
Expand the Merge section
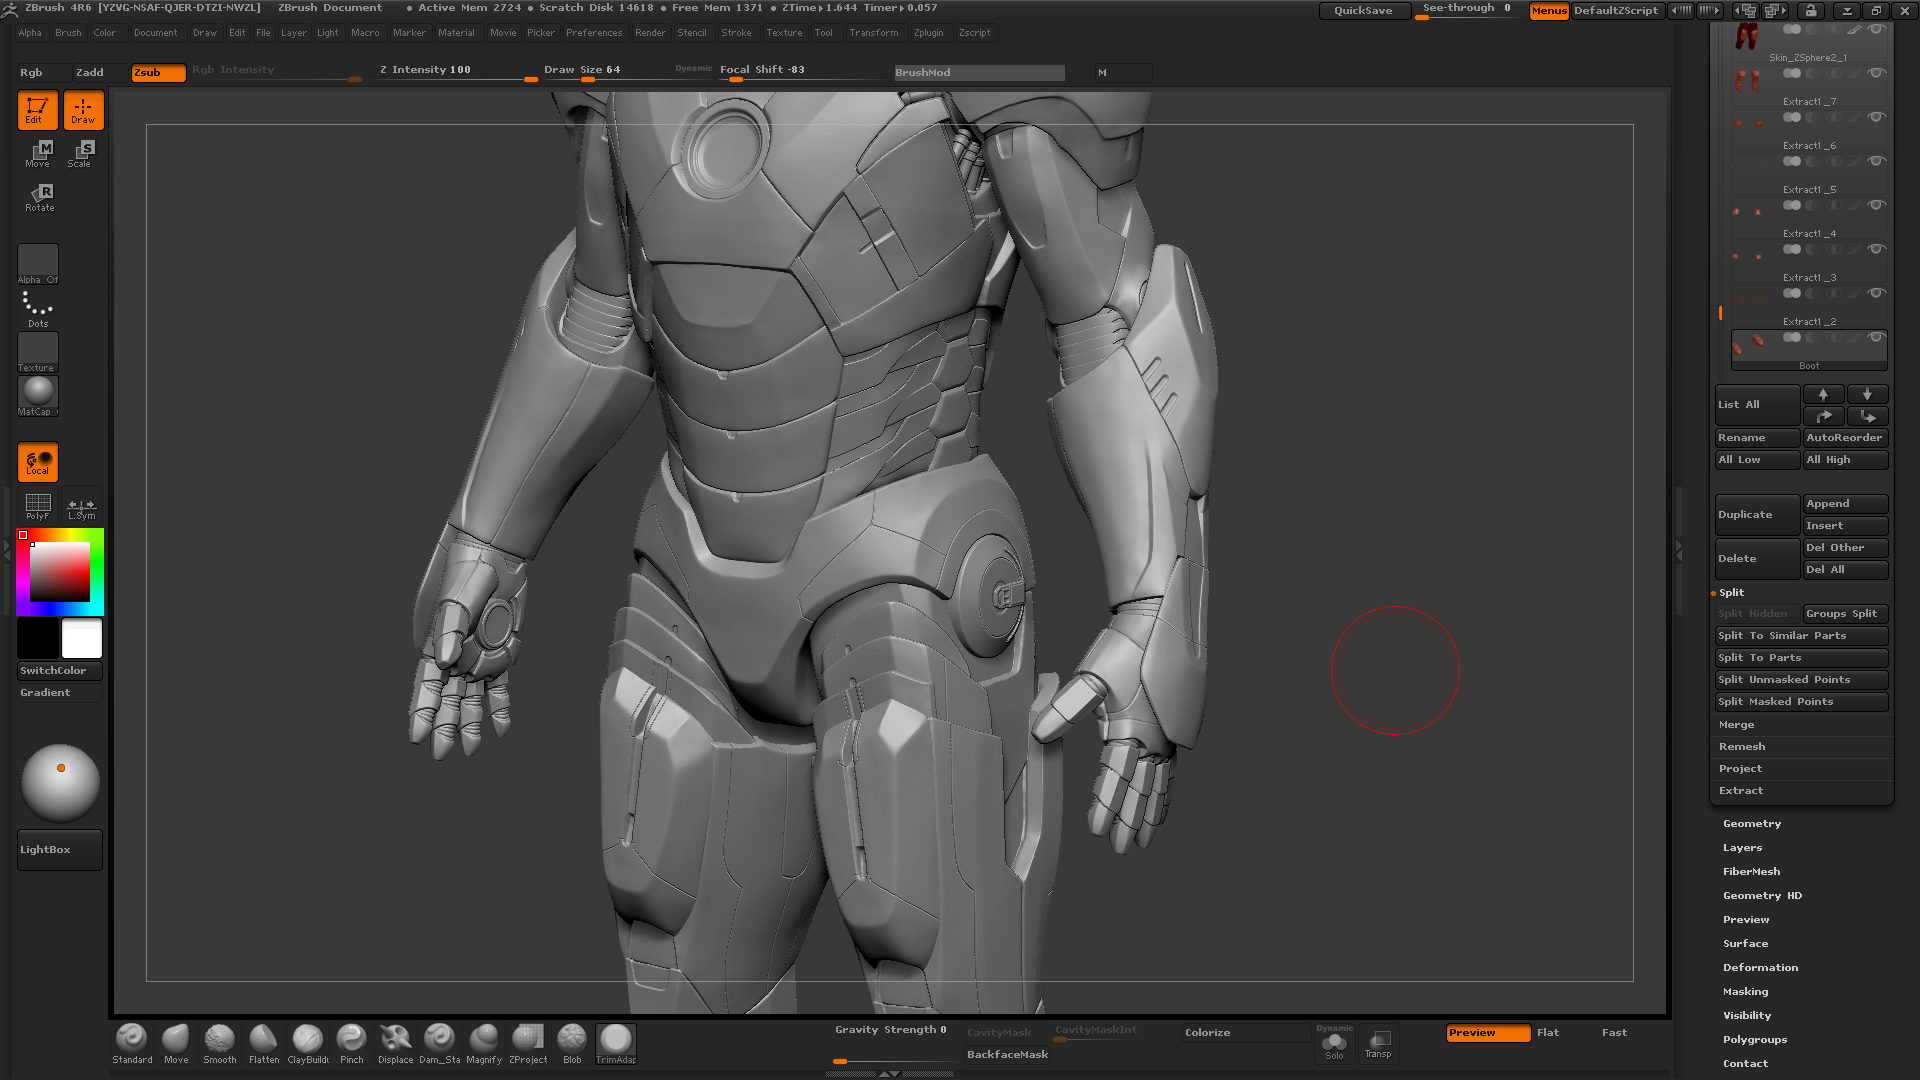[x=1737, y=725]
